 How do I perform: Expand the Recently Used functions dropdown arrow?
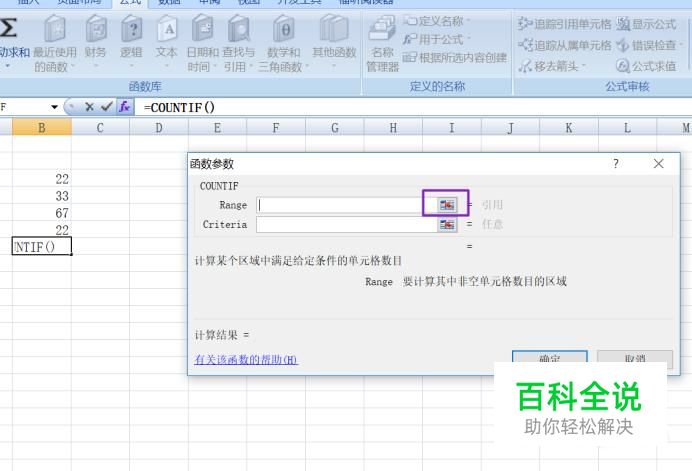pos(72,67)
